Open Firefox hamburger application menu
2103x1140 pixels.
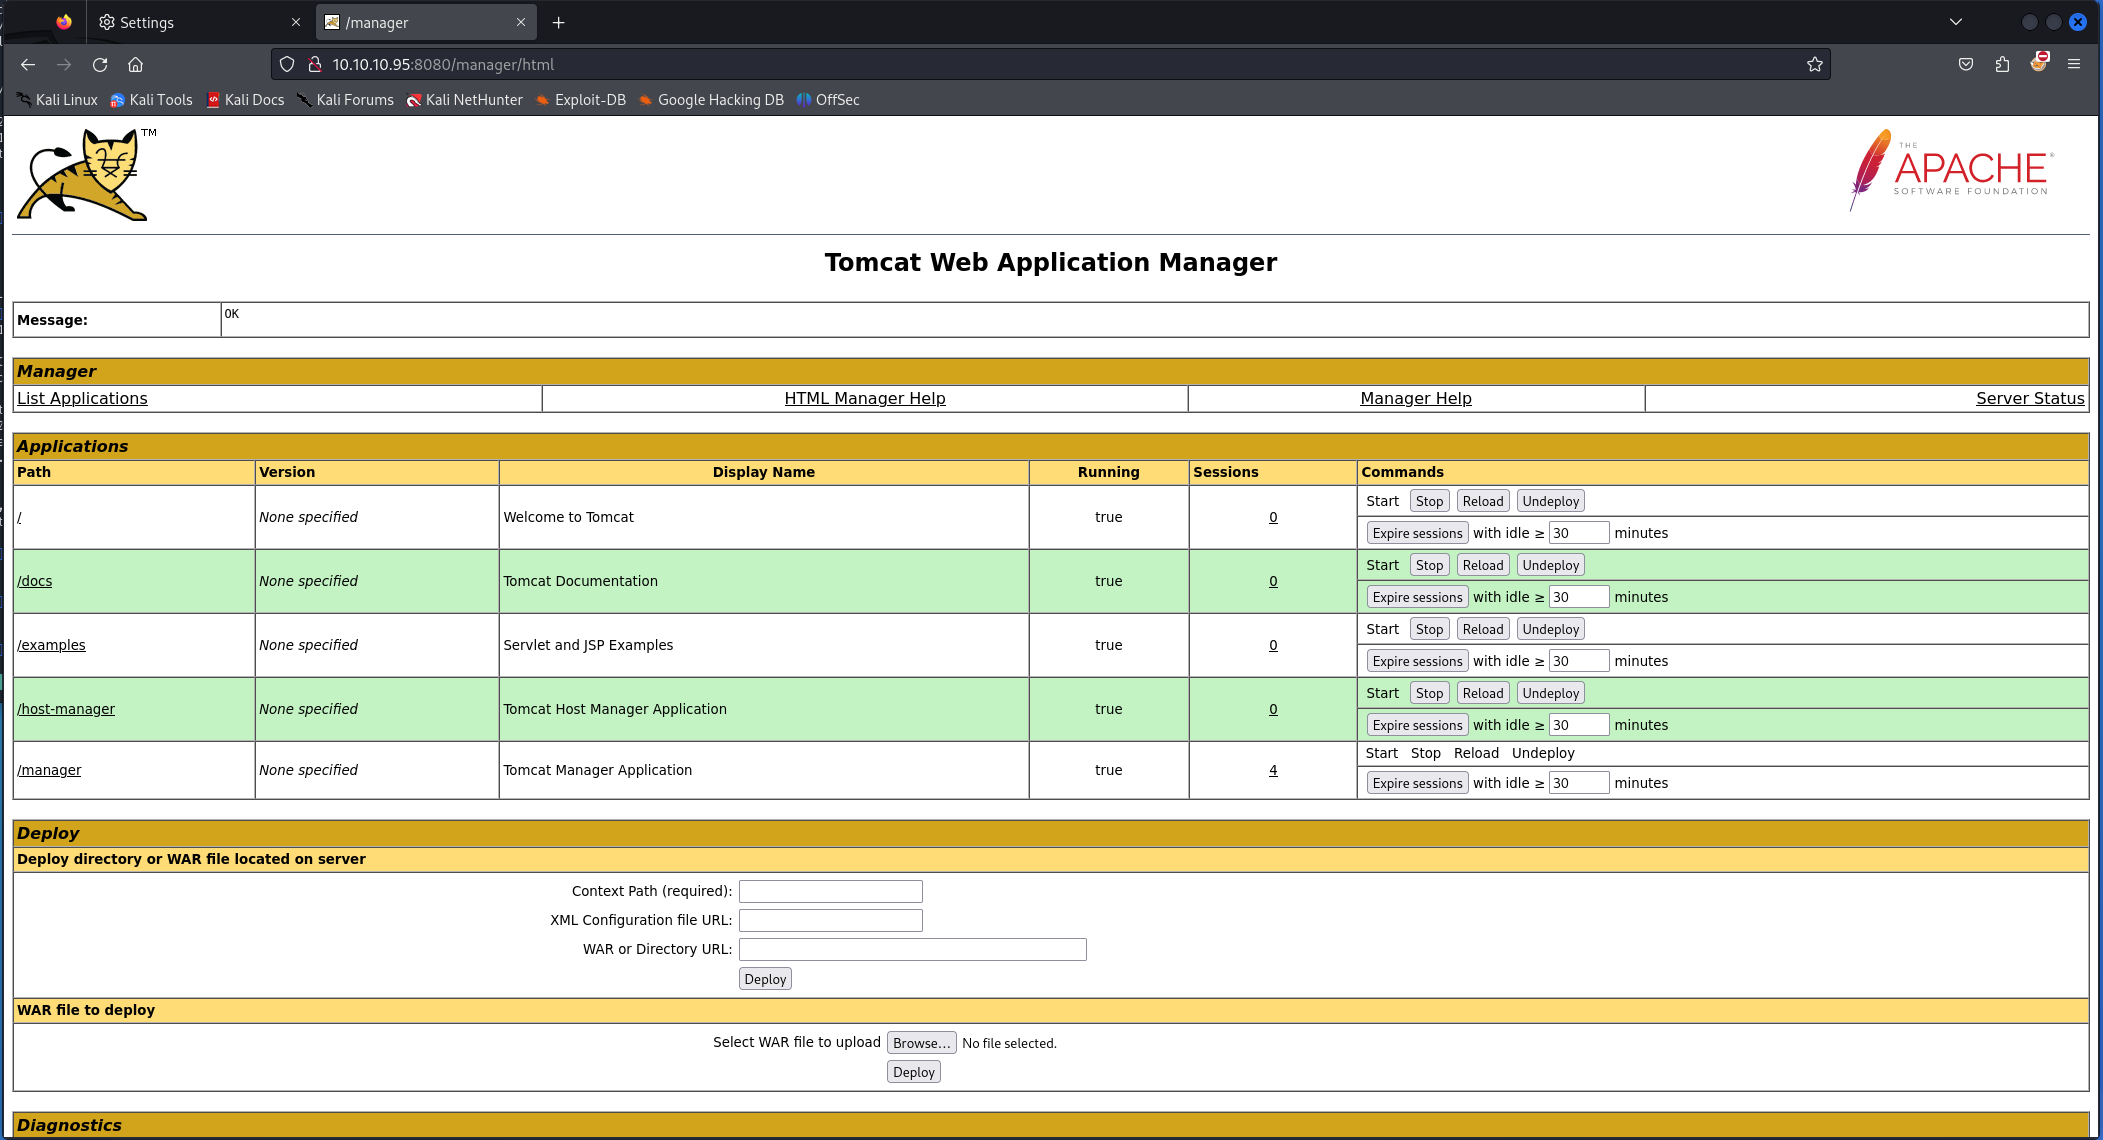click(2074, 65)
